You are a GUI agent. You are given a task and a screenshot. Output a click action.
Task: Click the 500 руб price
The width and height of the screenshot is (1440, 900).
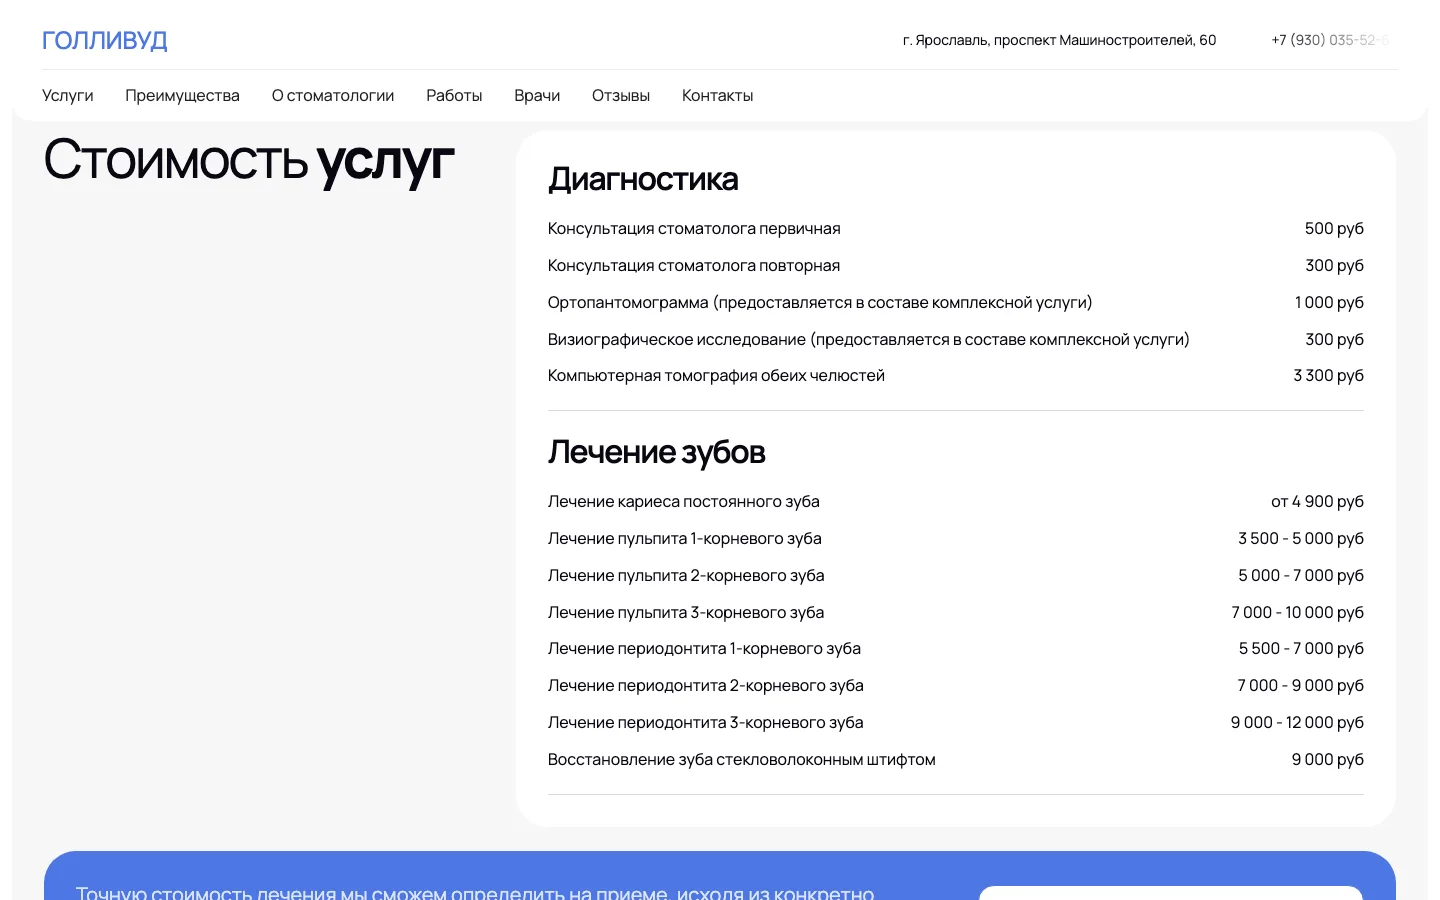click(x=1334, y=229)
